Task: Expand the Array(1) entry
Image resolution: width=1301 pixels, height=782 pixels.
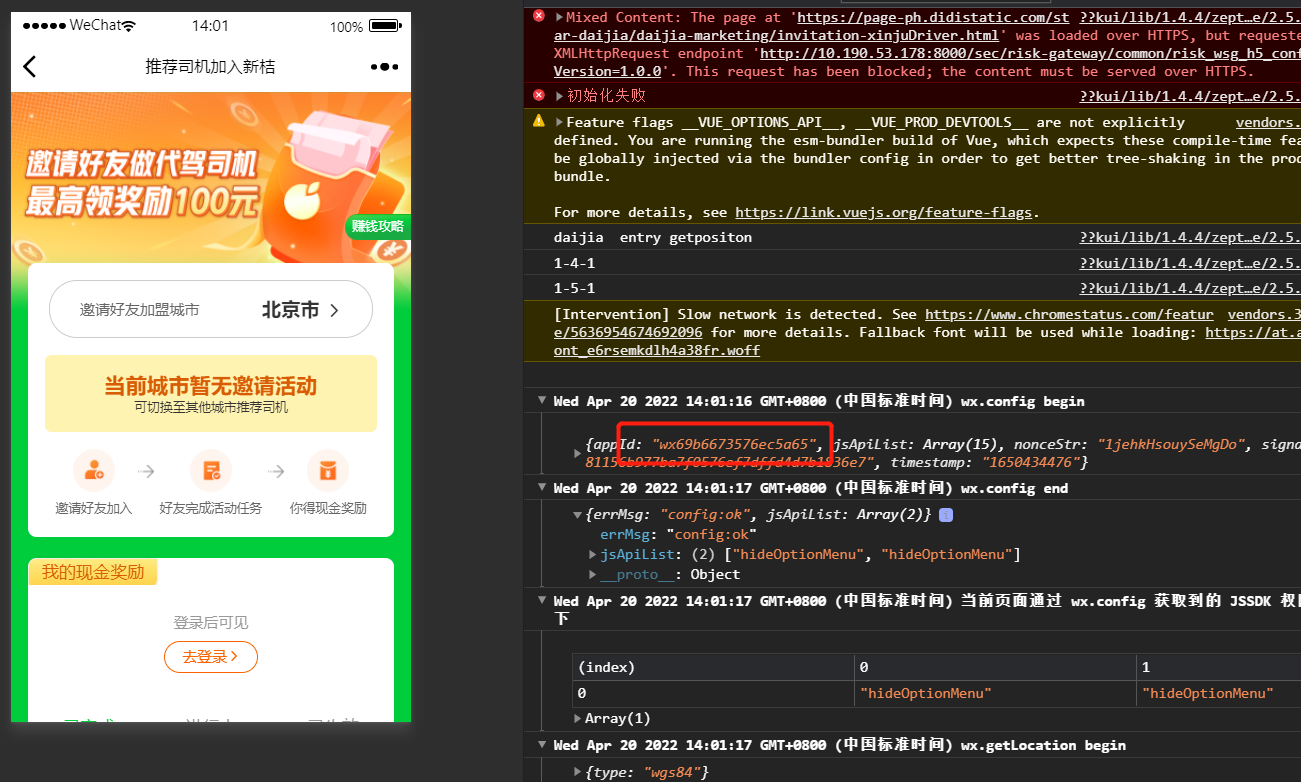Action: click(x=578, y=719)
